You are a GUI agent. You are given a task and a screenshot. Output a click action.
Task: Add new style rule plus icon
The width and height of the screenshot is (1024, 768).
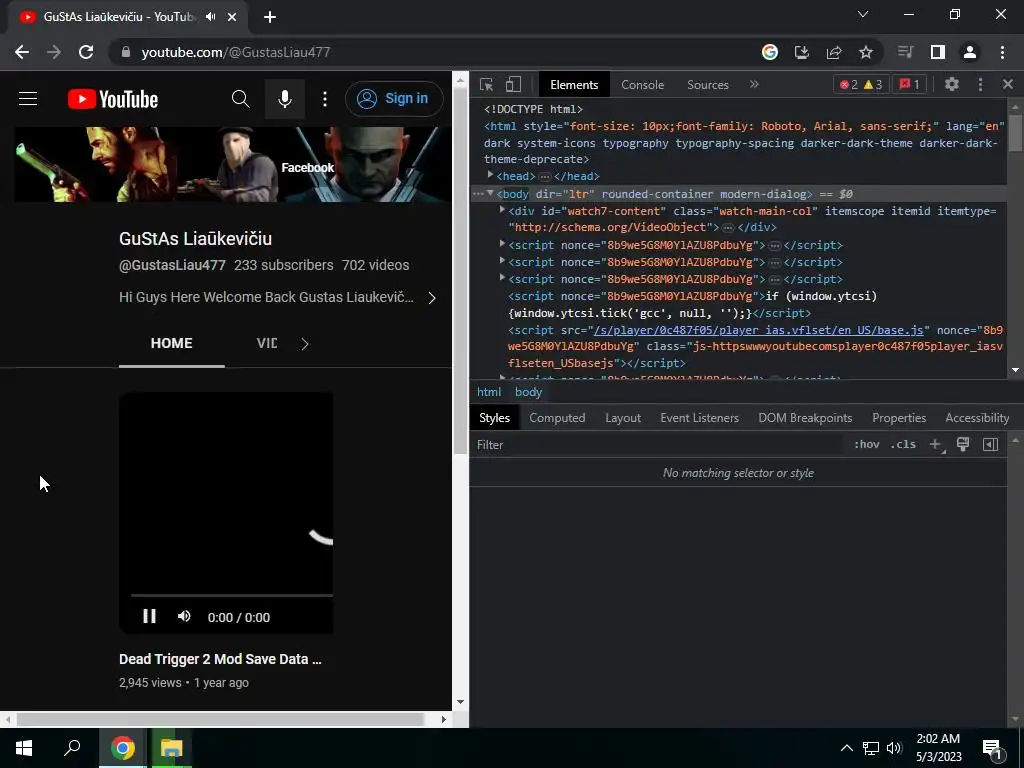pyautogui.click(x=936, y=445)
